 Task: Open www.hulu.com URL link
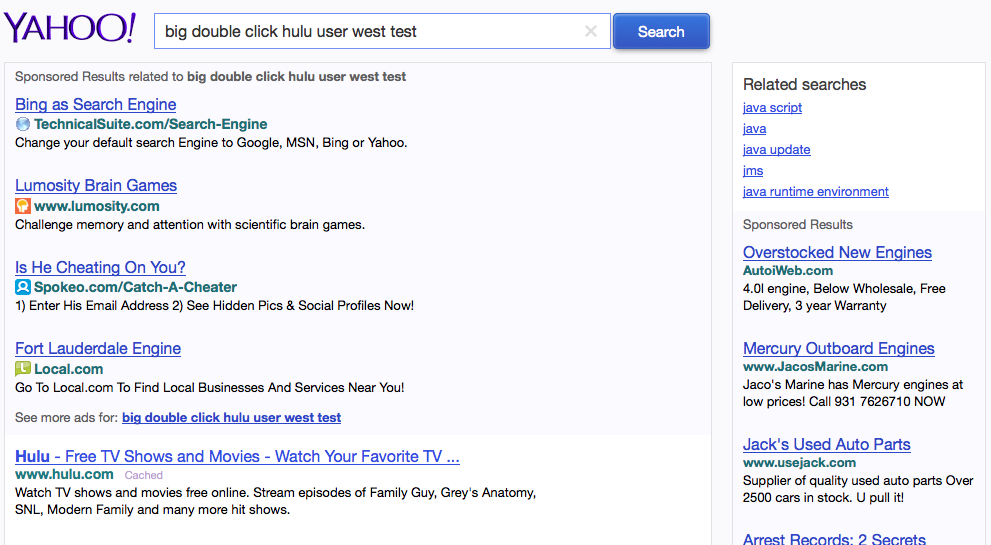click(64, 474)
